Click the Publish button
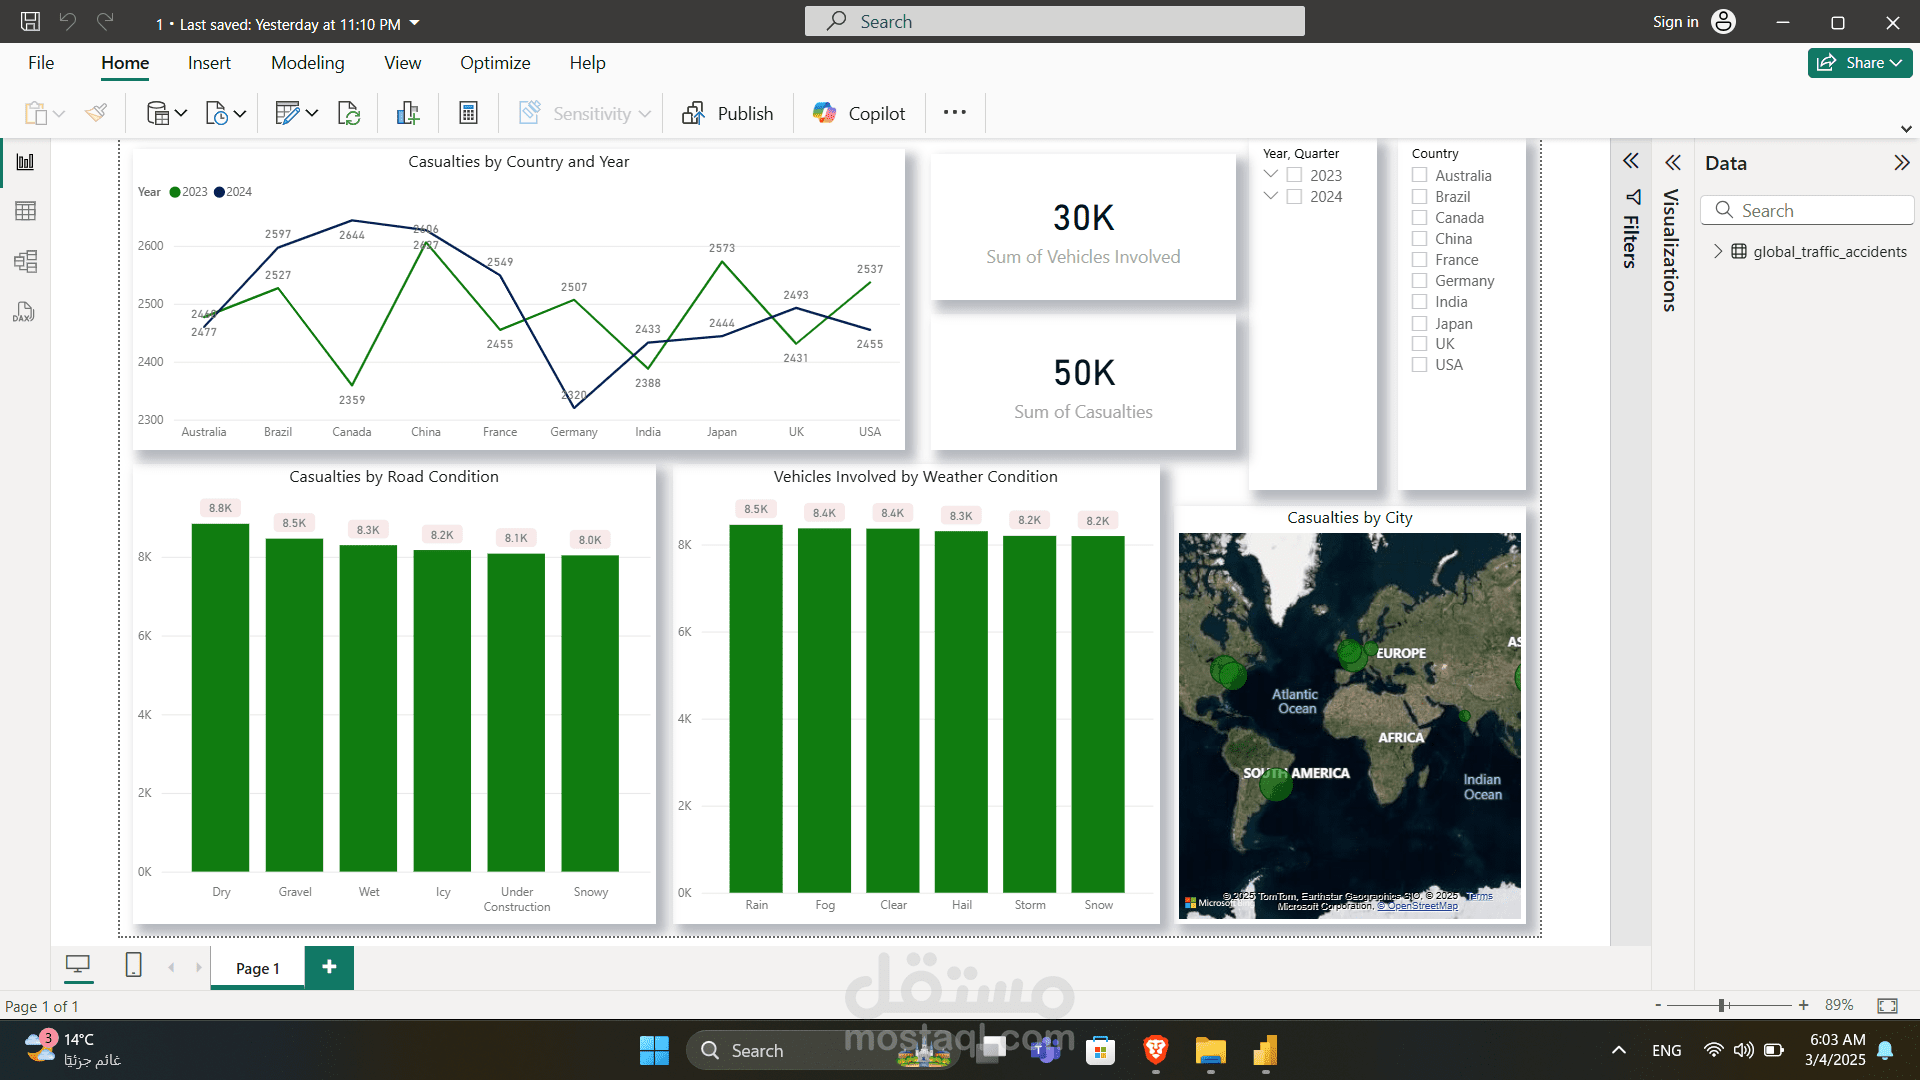This screenshot has height=1080, width=1920. point(727,113)
